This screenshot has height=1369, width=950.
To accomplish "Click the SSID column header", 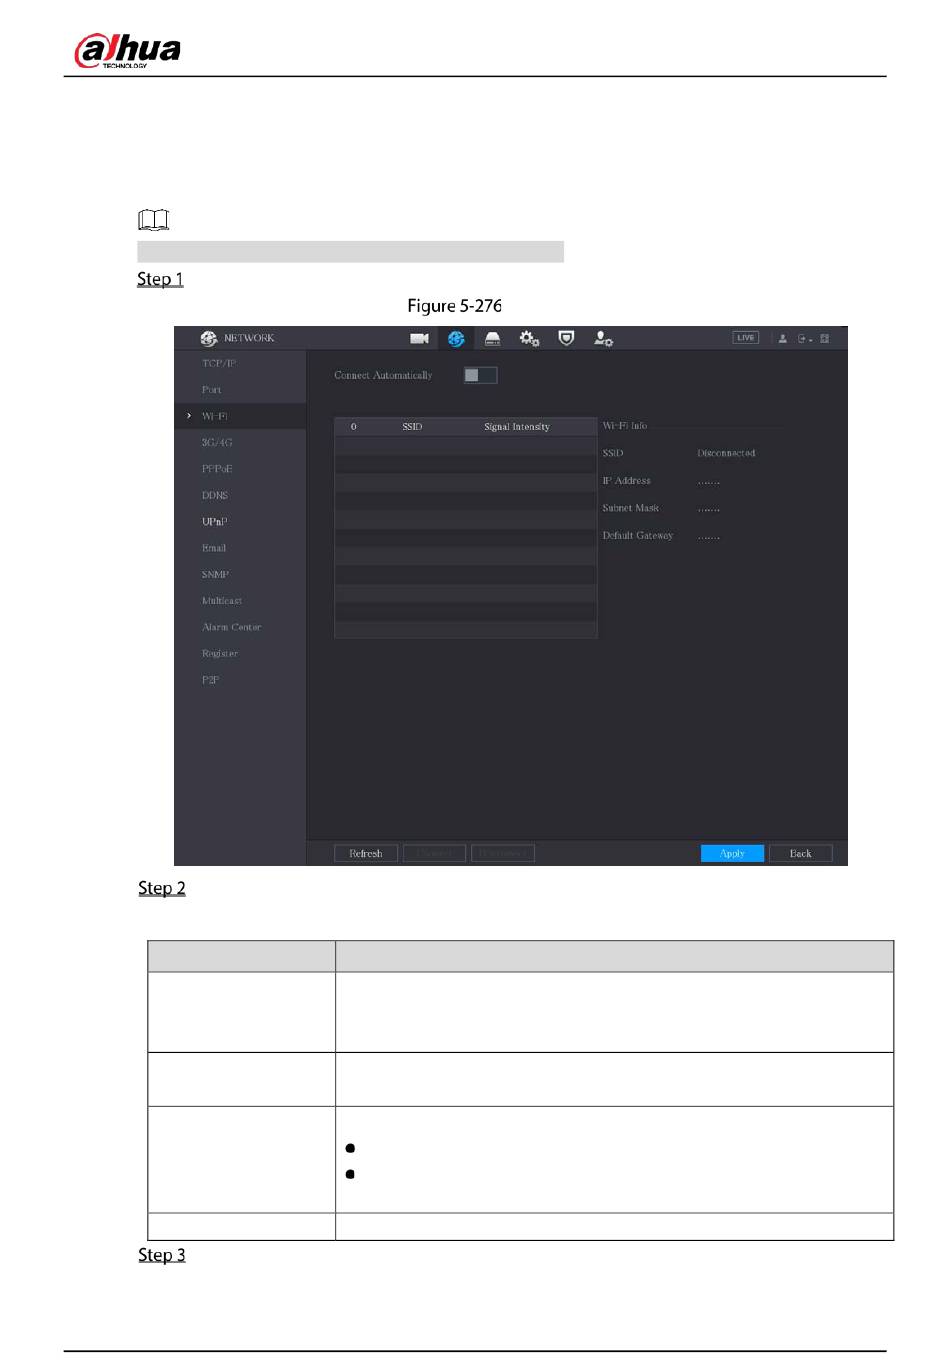I will (x=412, y=427).
